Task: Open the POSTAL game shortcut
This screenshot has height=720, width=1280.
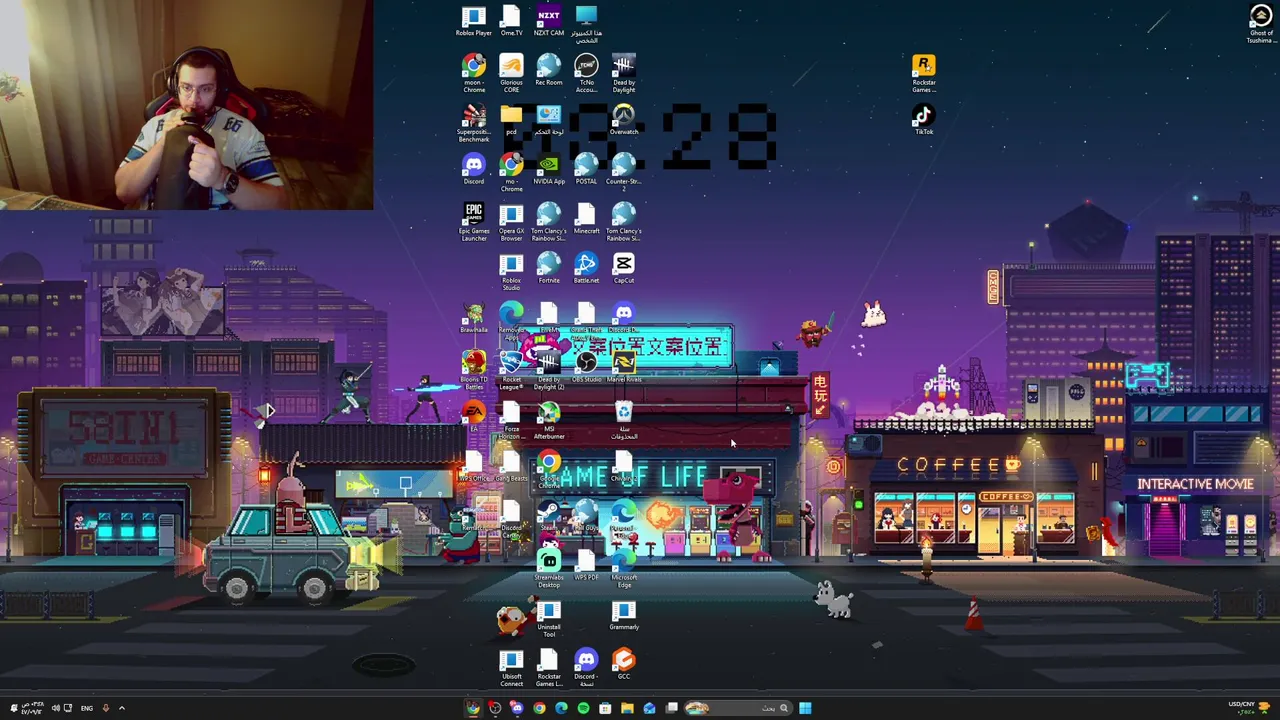Action: point(586,169)
